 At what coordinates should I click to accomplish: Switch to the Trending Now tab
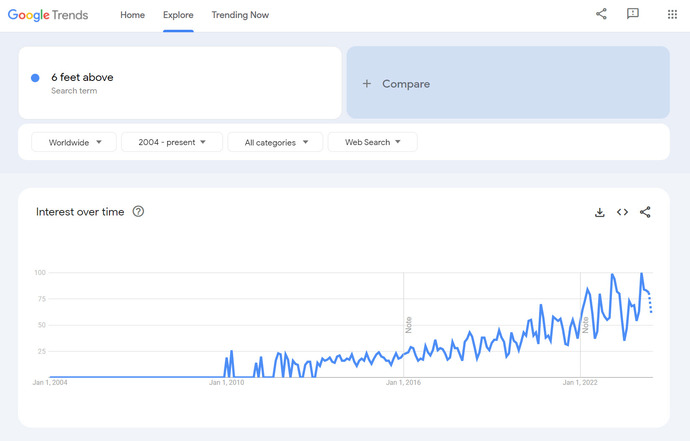tap(240, 15)
